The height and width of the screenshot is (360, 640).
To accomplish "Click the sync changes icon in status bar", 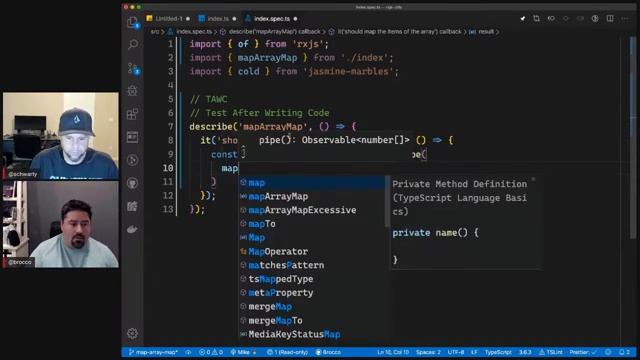I will 188,352.
